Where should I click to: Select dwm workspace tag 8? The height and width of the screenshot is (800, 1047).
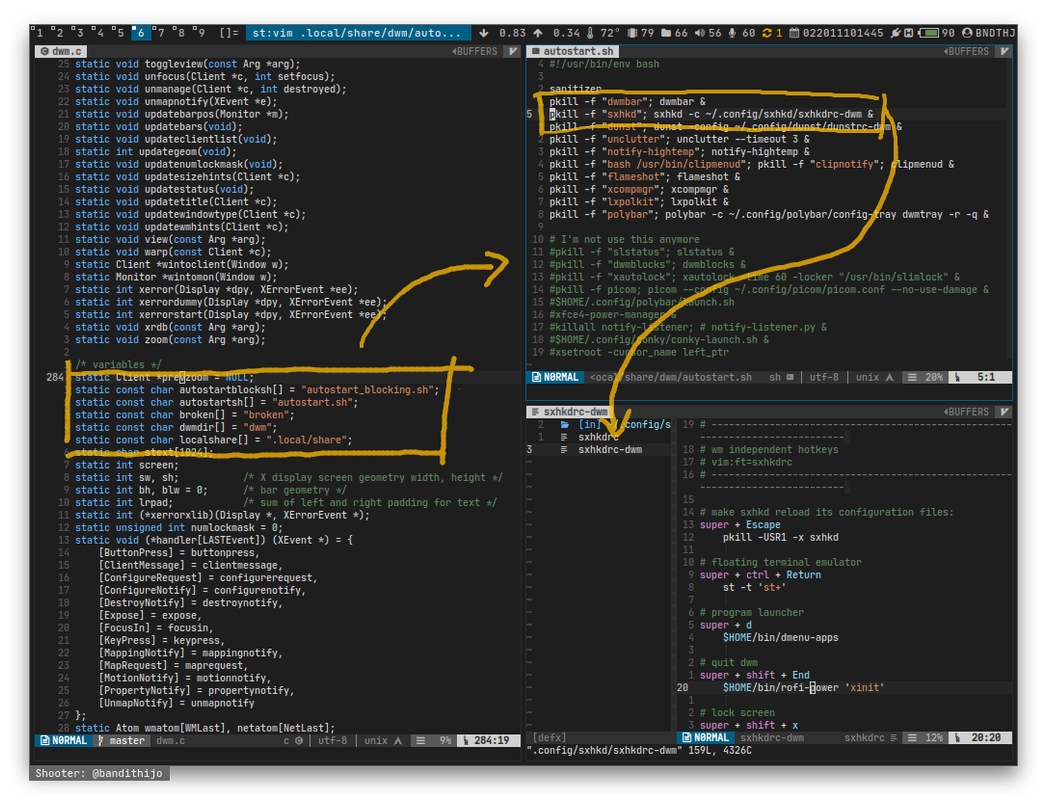coord(179,33)
